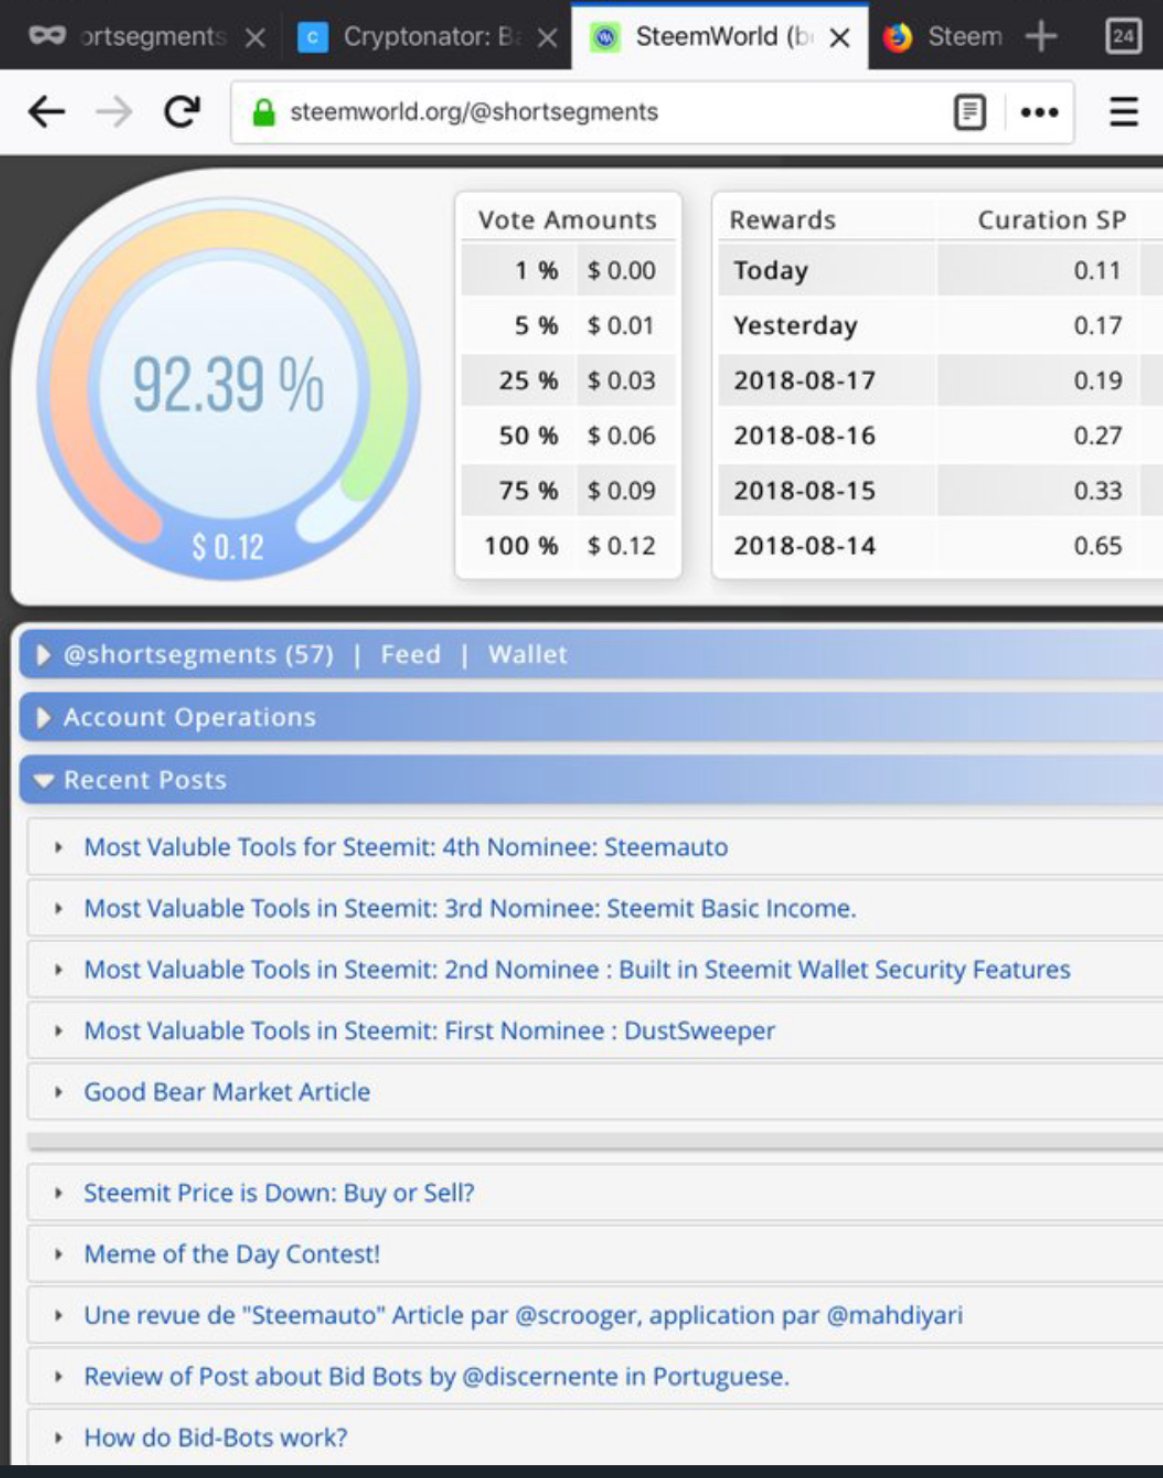This screenshot has height=1478, width=1163.
Task: Click the $ 0.09 amount in the 75 % row
Action: click(x=621, y=490)
